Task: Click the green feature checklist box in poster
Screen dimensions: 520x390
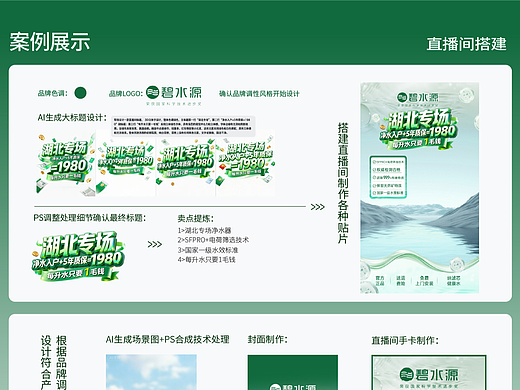Action: [388, 177]
